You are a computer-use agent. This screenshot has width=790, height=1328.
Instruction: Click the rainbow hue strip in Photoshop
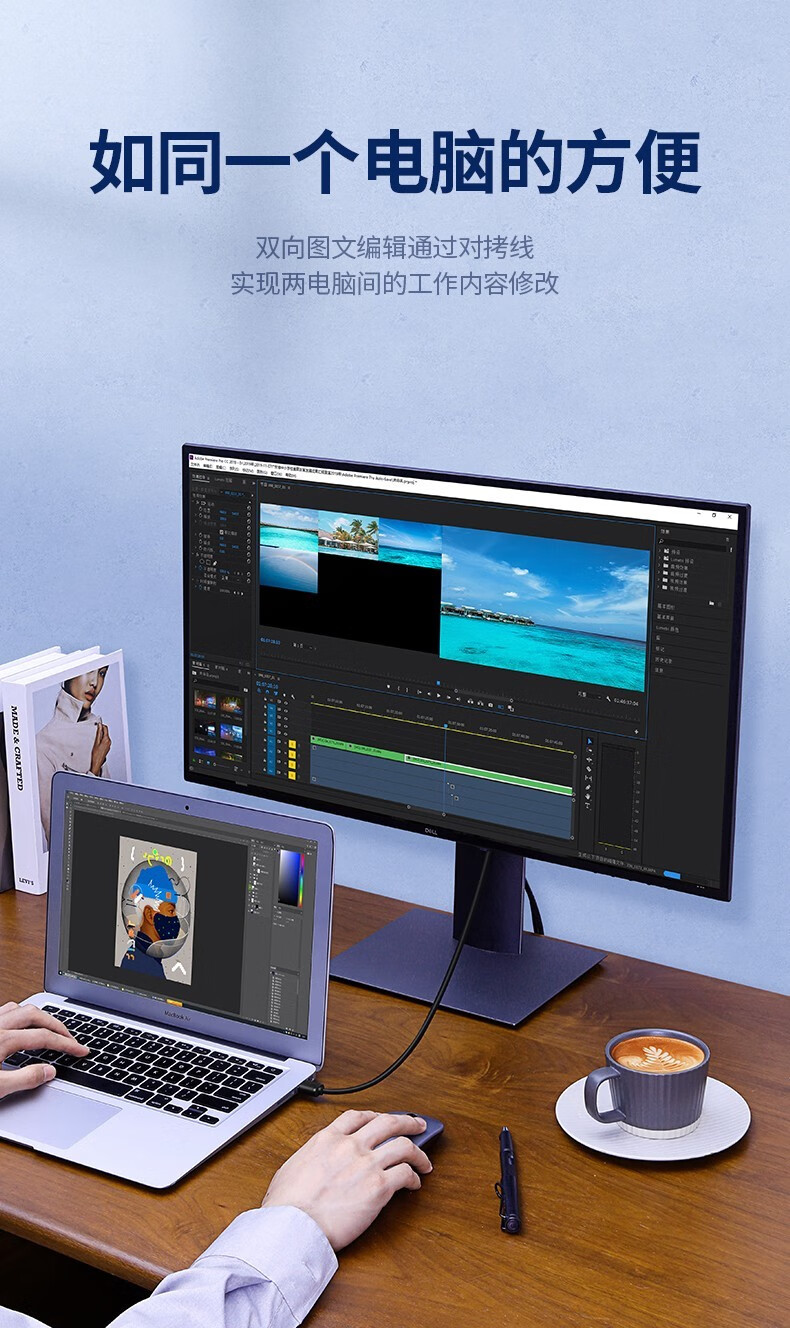point(302,880)
